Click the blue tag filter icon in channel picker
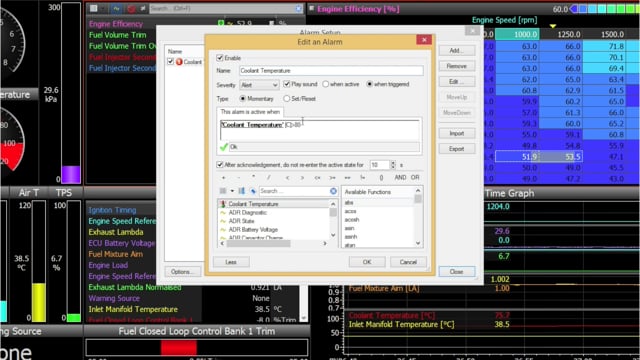 point(253,191)
